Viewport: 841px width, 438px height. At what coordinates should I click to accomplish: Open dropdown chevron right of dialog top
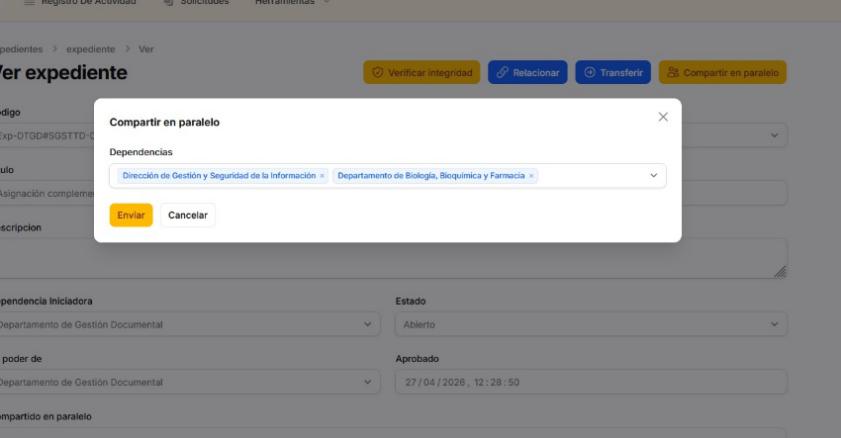[x=774, y=135]
